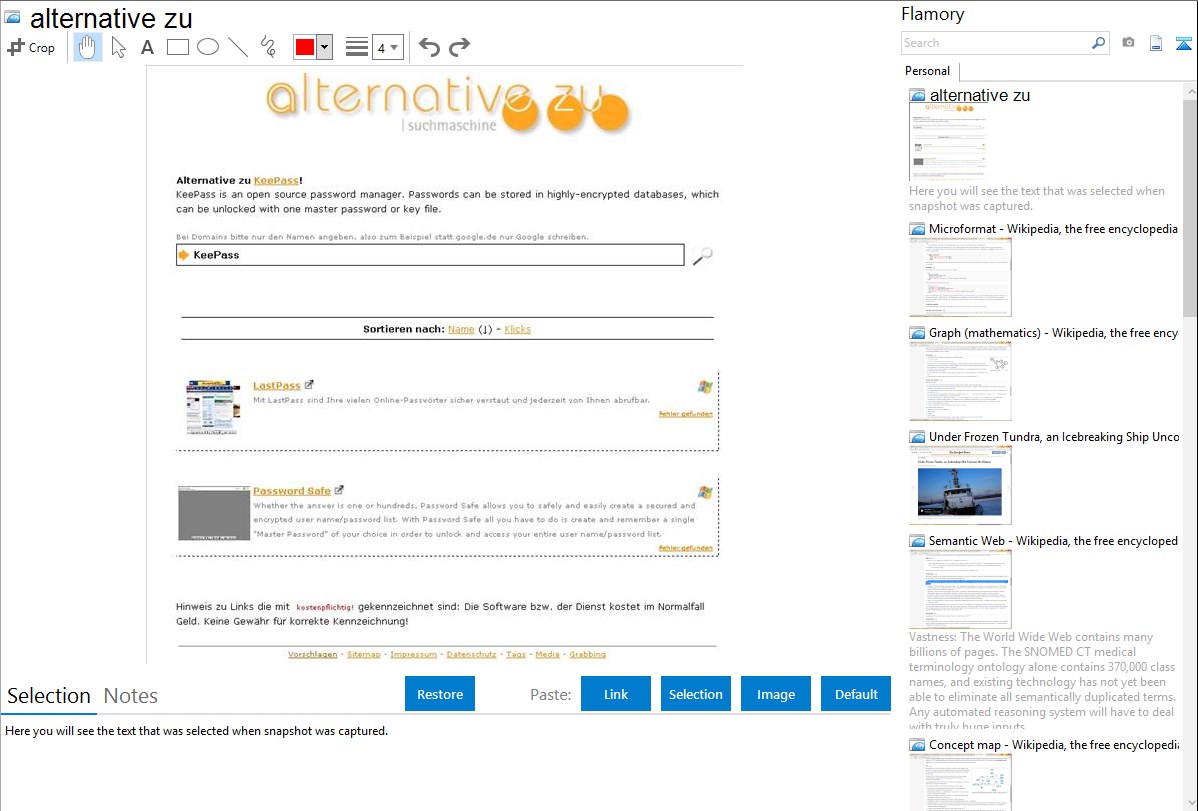Click the KeePass link in the snapshot
The image size is (1198, 811).
coord(276,180)
